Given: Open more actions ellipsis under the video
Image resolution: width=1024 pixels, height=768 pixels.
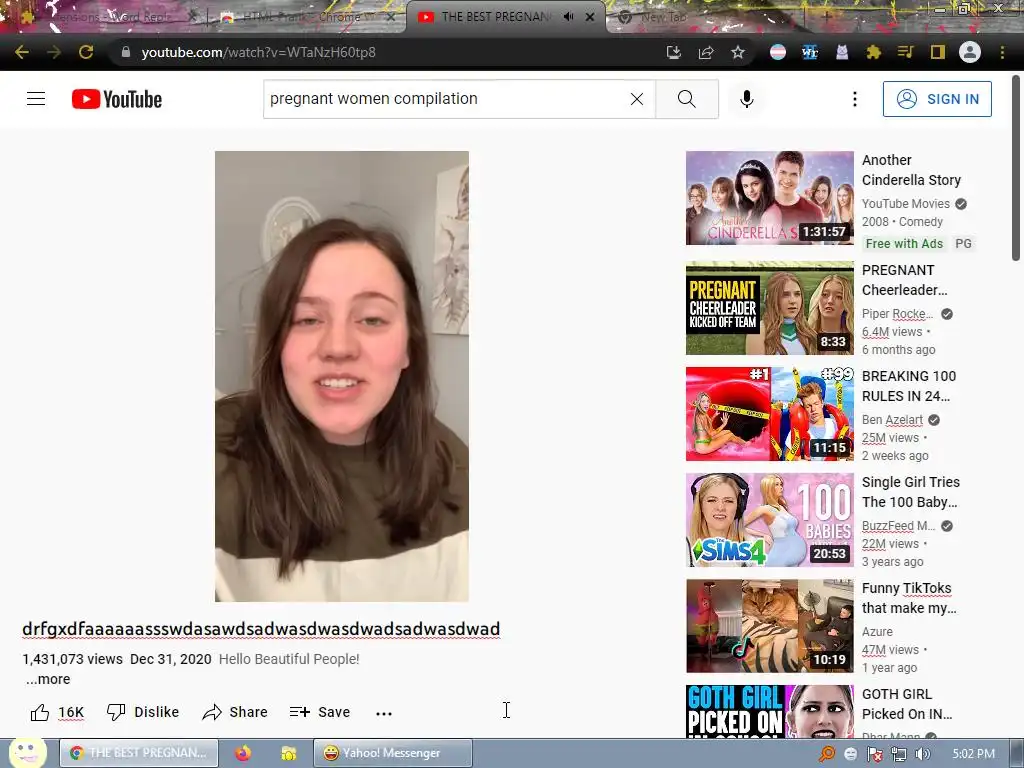Looking at the screenshot, I should coord(384,713).
